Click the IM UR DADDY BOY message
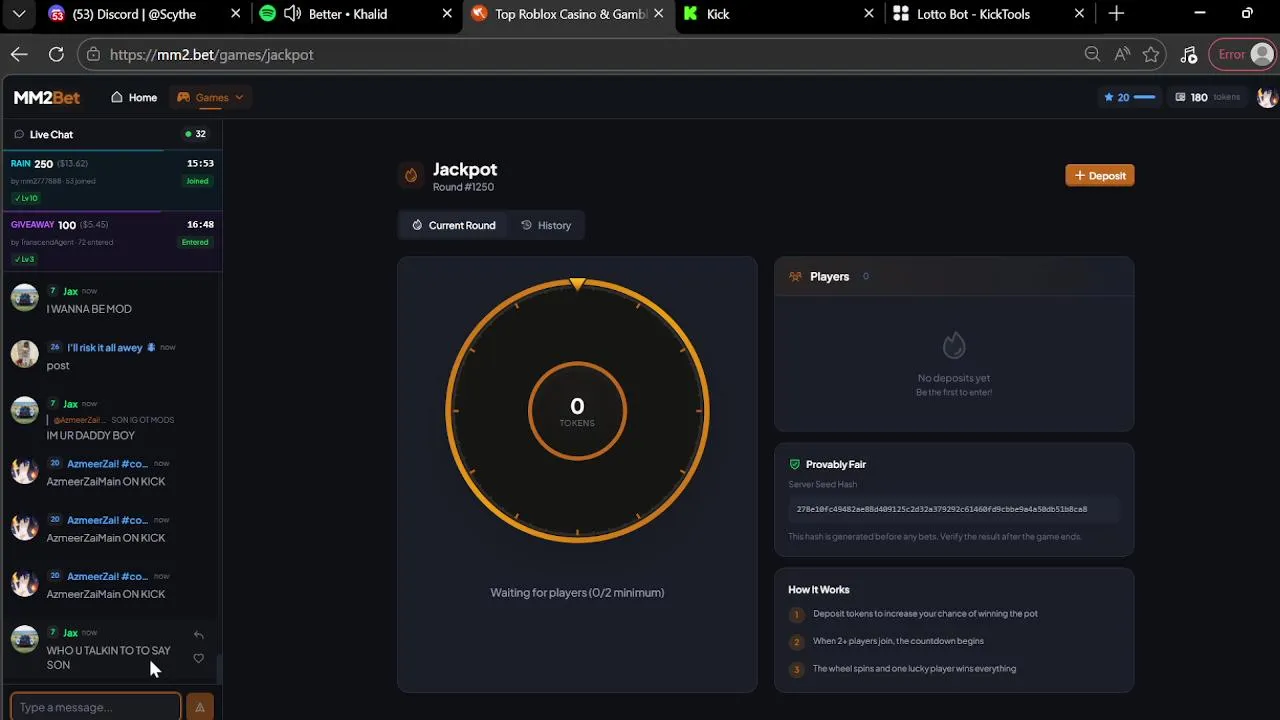This screenshot has width=1280, height=720. pos(90,435)
